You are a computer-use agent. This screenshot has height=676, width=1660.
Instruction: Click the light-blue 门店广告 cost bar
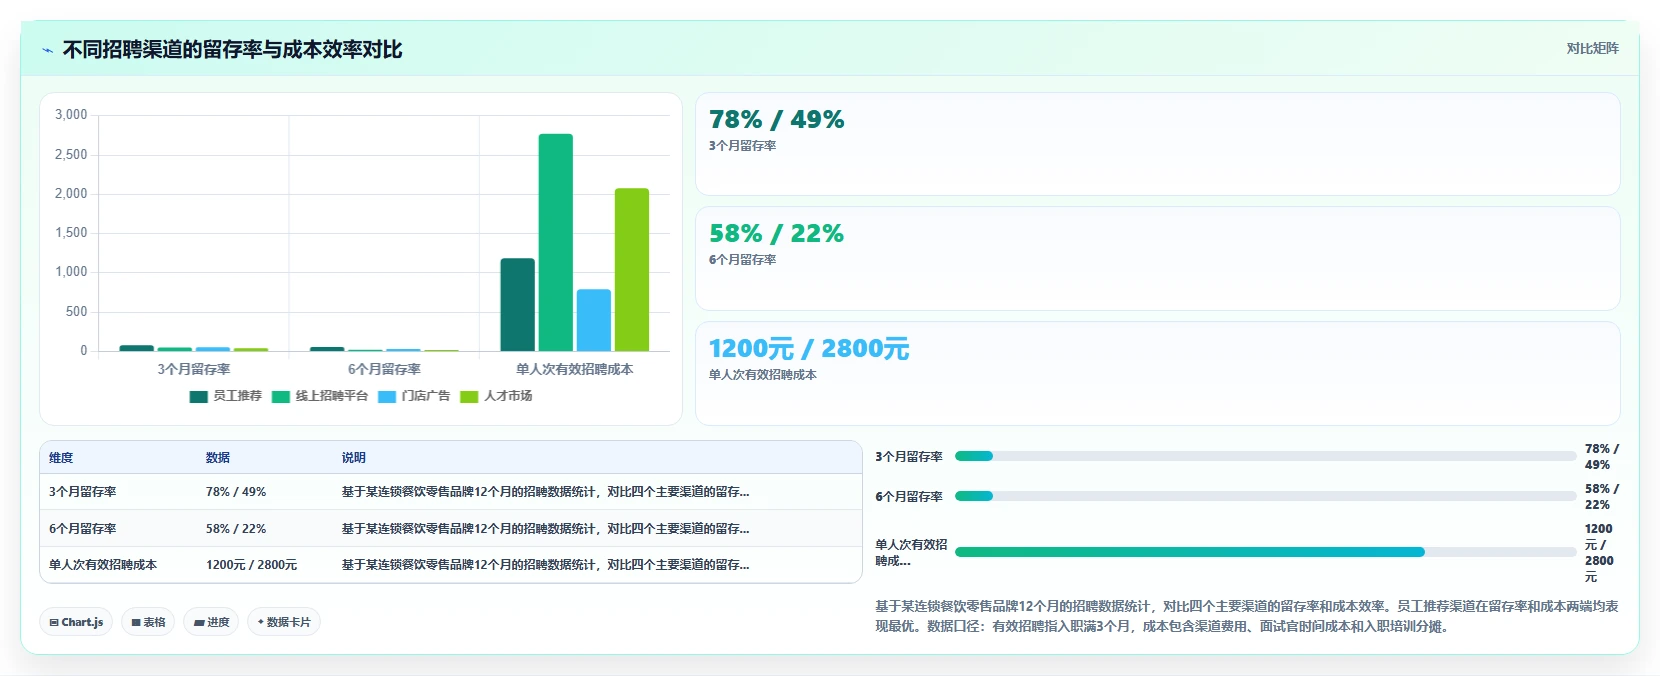[x=594, y=320]
